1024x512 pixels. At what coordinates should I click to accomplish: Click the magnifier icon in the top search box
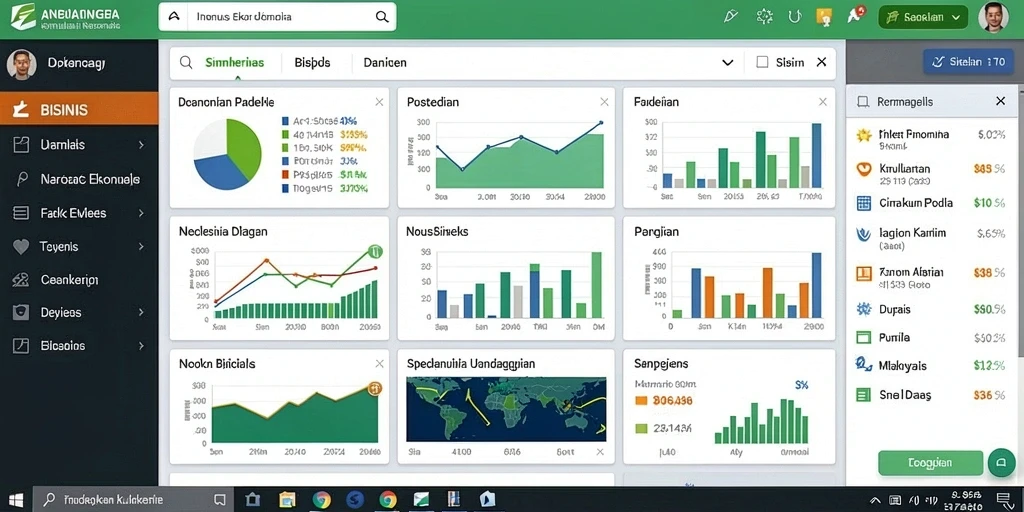coord(382,17)
